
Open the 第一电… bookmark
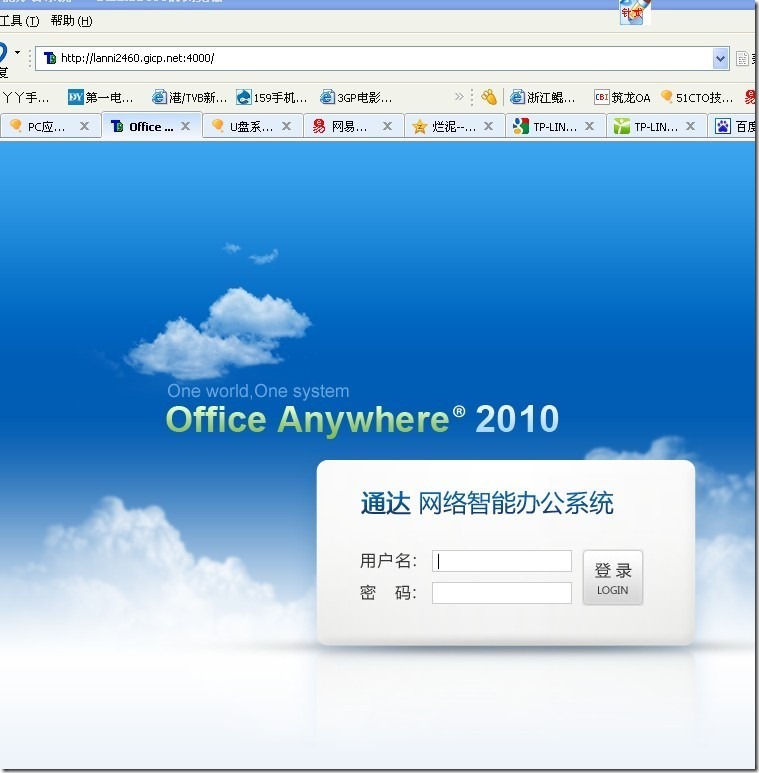(101, 98)
